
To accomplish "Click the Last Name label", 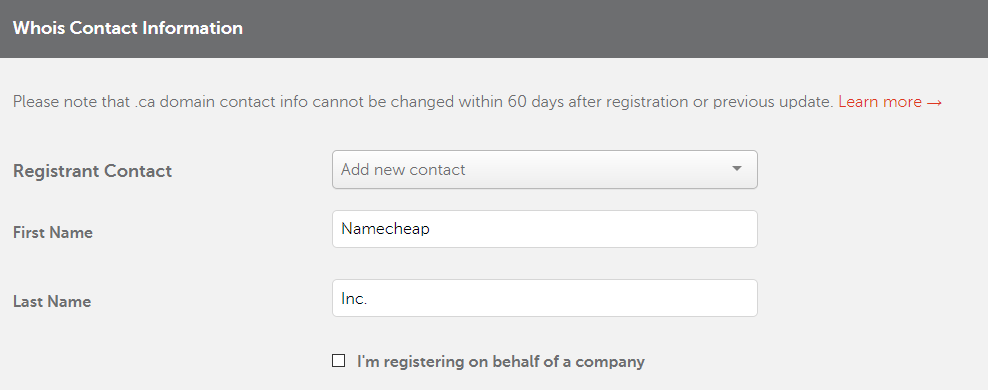I will point(52,301).
